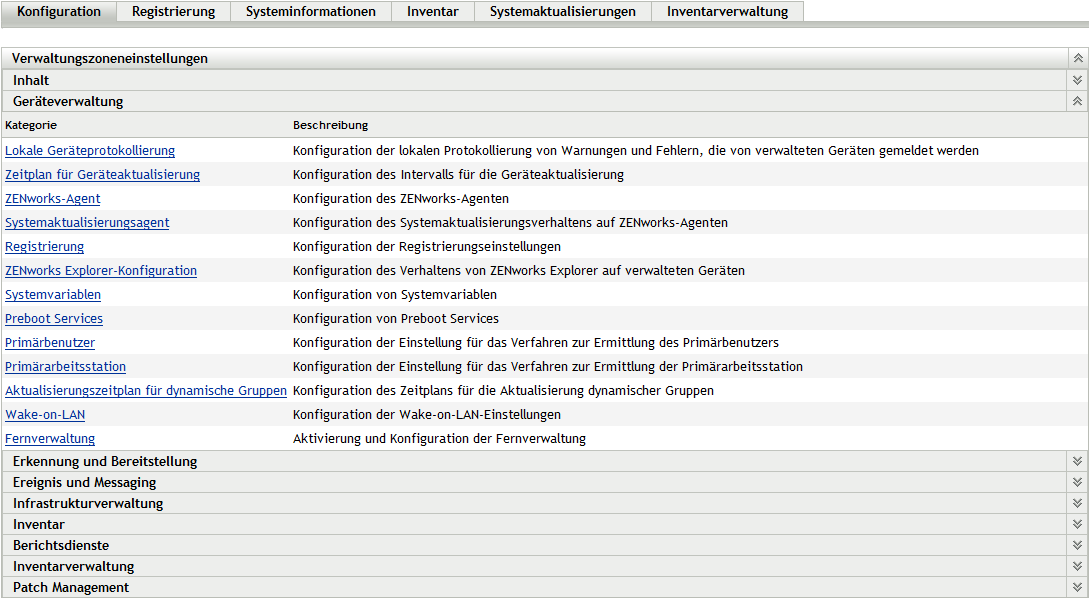Collapse the Geräteverwaltung section chevron
Viewport: 1089px width, 599px height.
pos(1077,101)
